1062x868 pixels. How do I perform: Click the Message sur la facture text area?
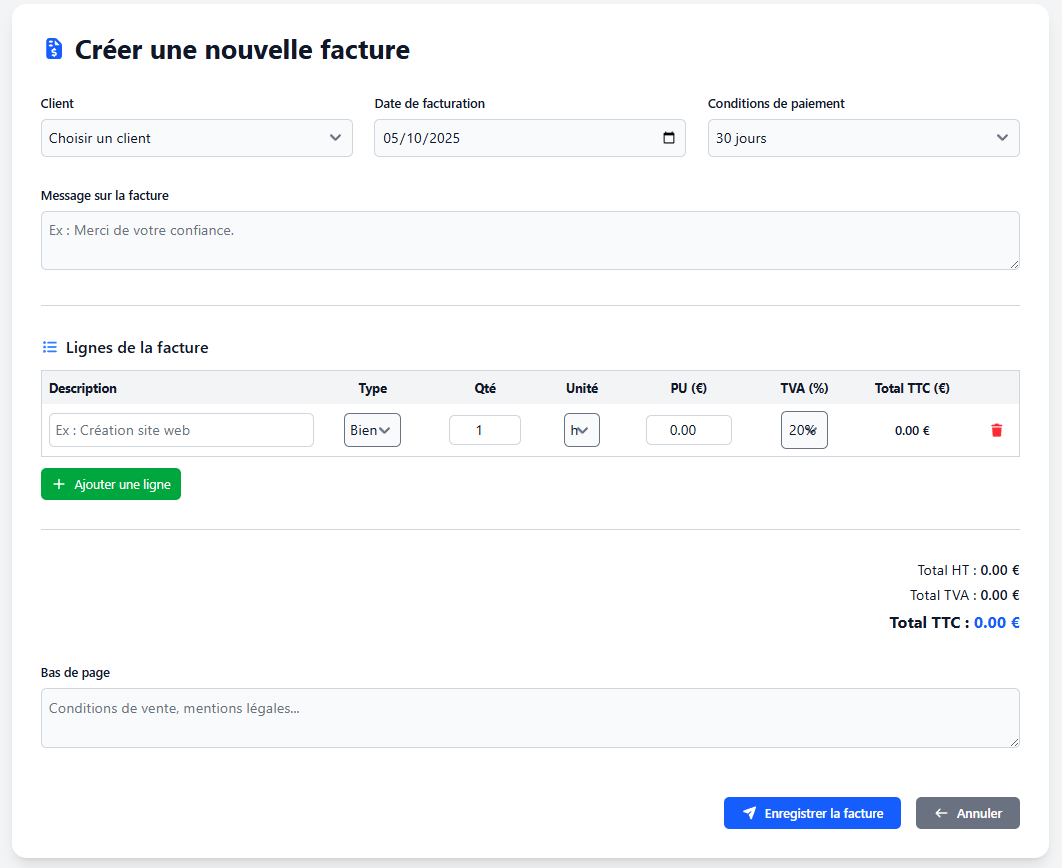pyautogui.click(x=530, y=240)
